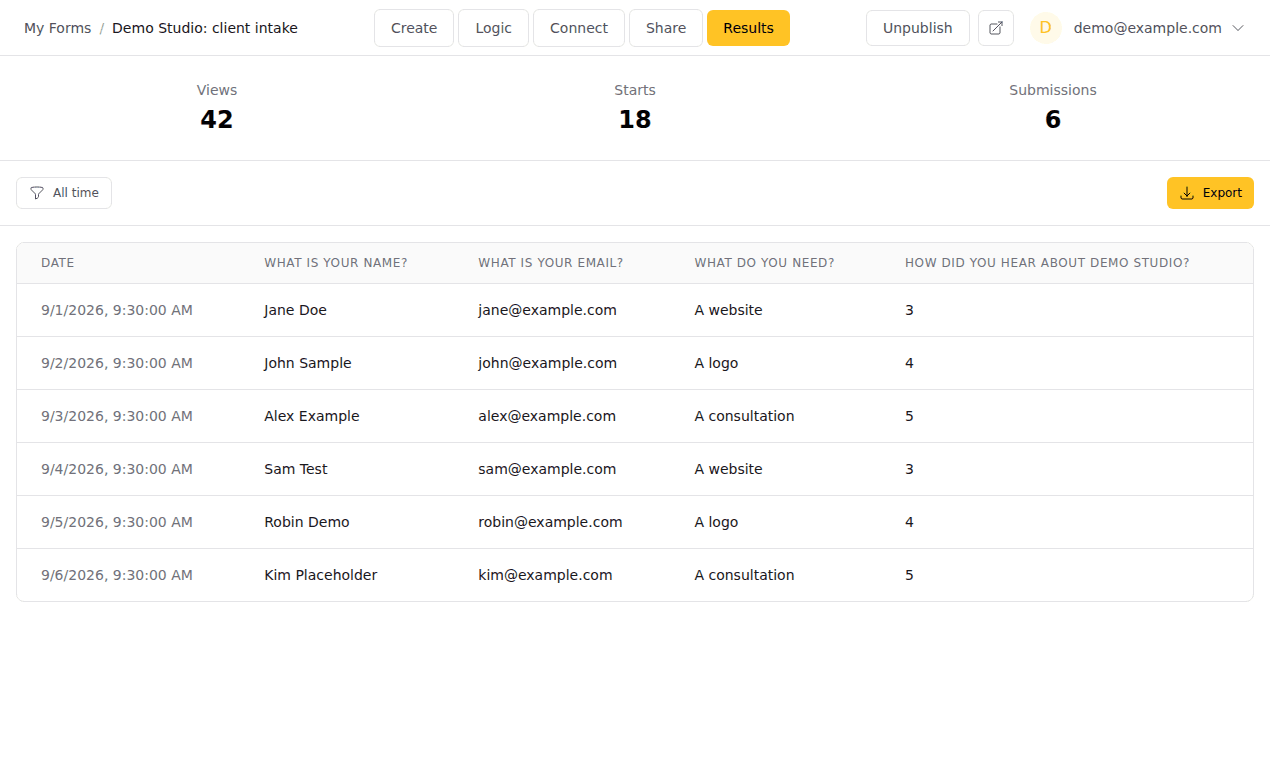The image size is (1270, 760).
Task: Click rating 3 in Sam Test's row
Action: pos(909,469)
